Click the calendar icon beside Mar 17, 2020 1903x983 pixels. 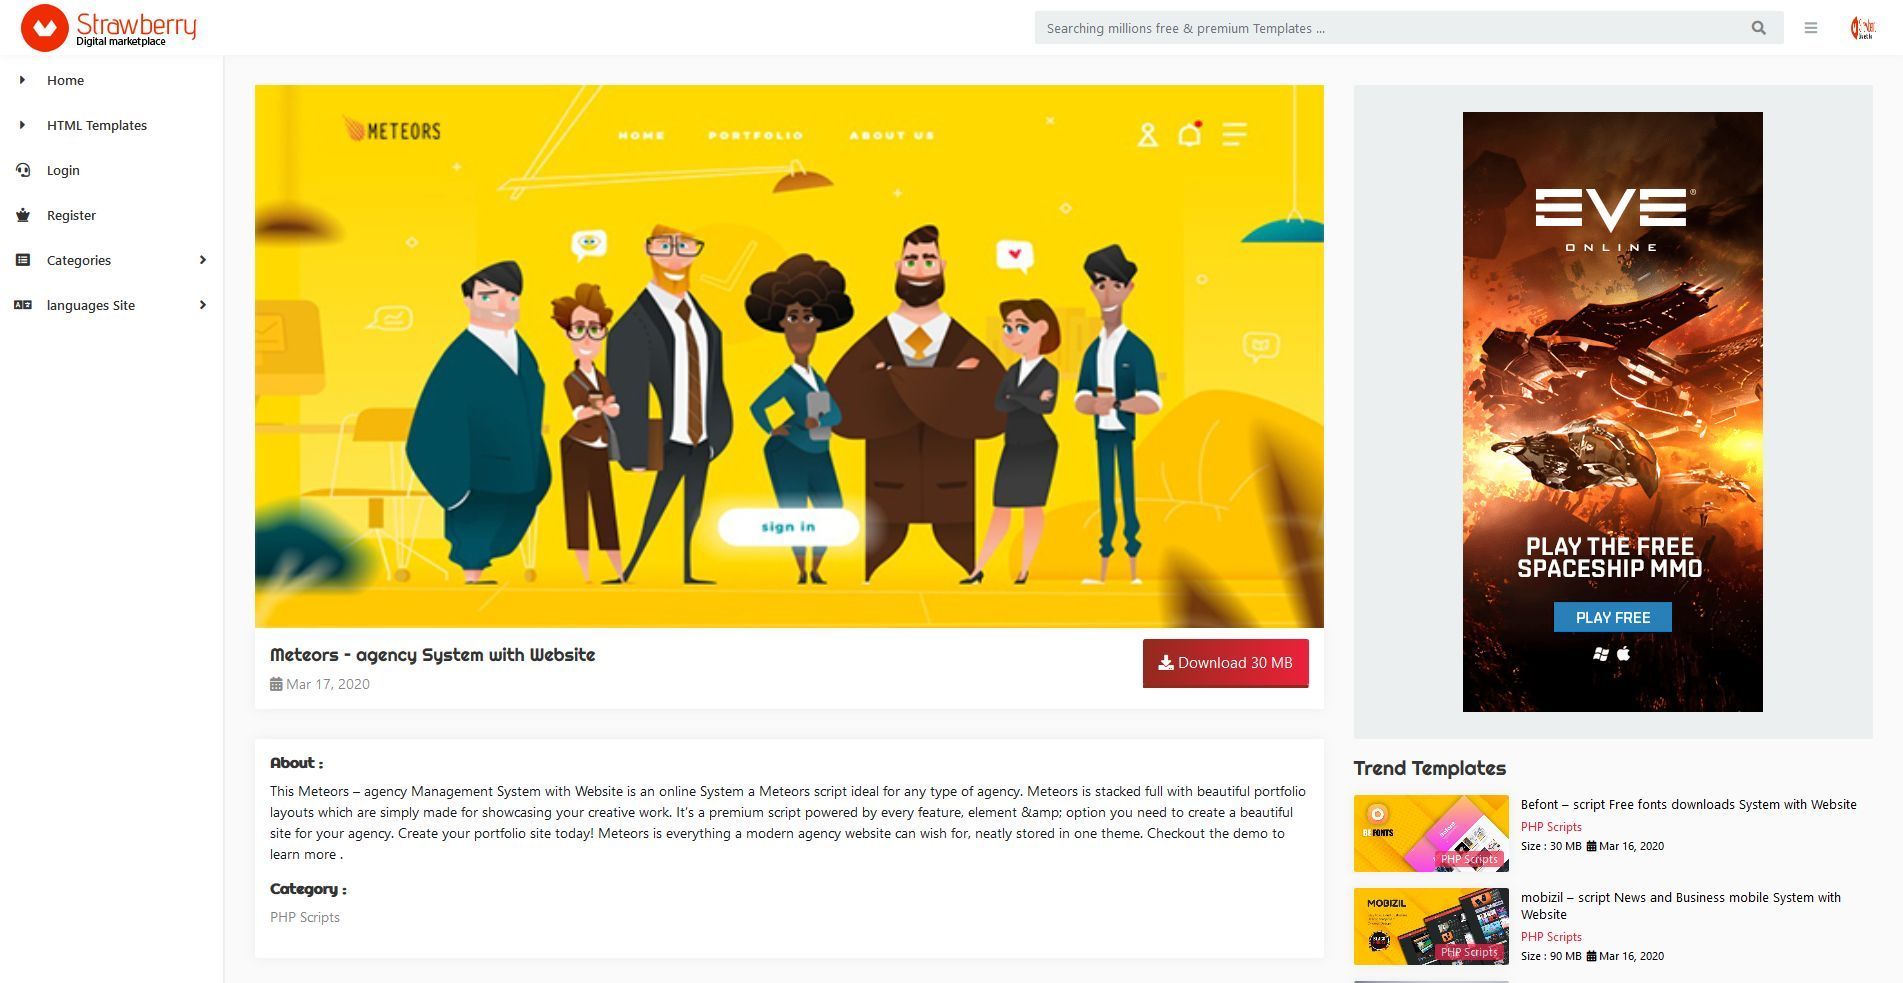276,684
